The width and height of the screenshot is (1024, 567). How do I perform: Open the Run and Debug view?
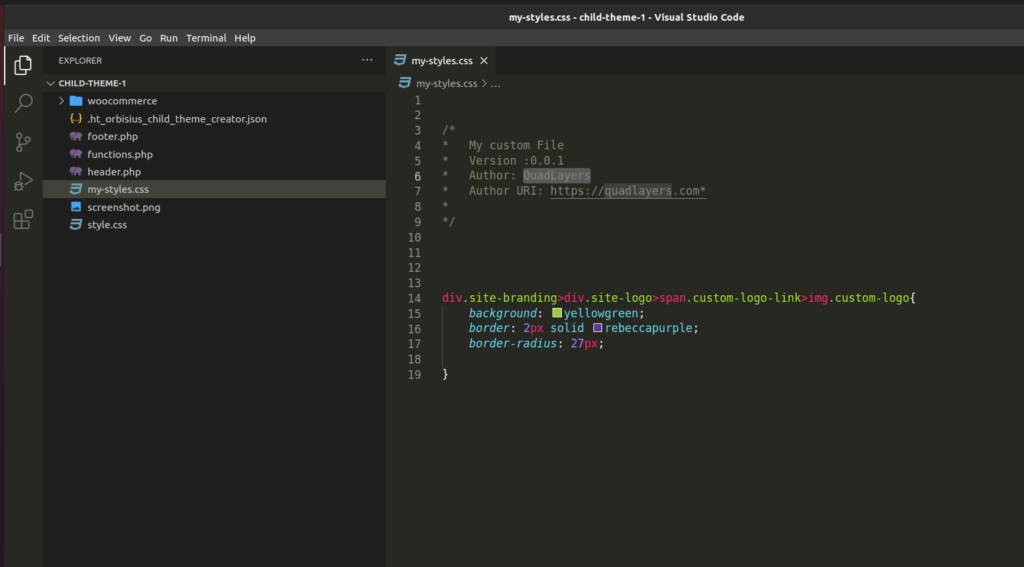coord(24,181)
